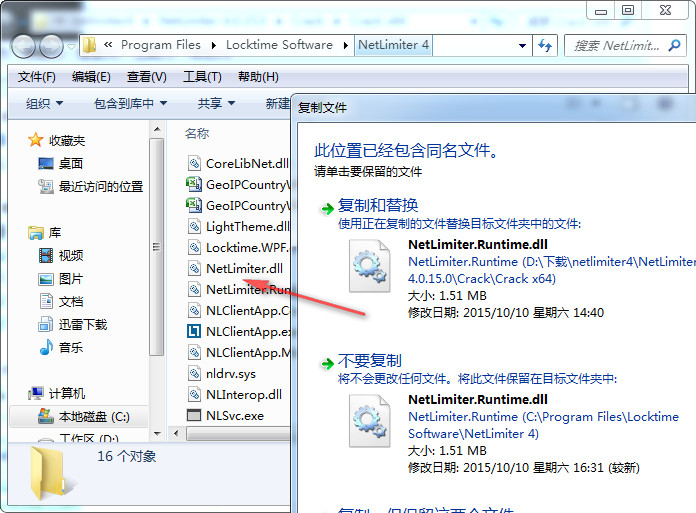Select 最近访问的位置 in sidebar
This screenshot has width=696, height=513.
(x=91, y=186)
